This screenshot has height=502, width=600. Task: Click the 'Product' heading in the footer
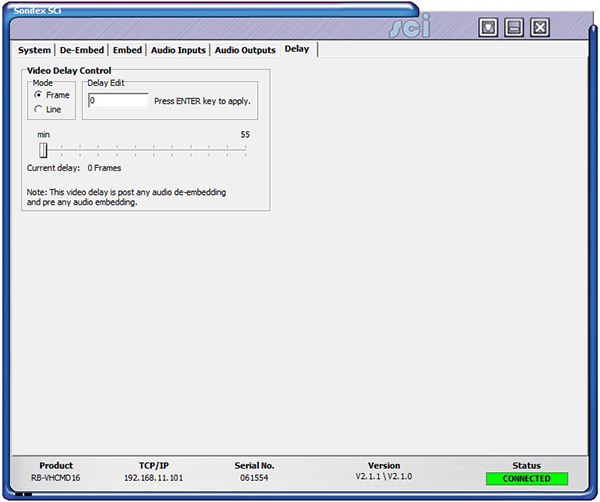click(x=56, y=466)
